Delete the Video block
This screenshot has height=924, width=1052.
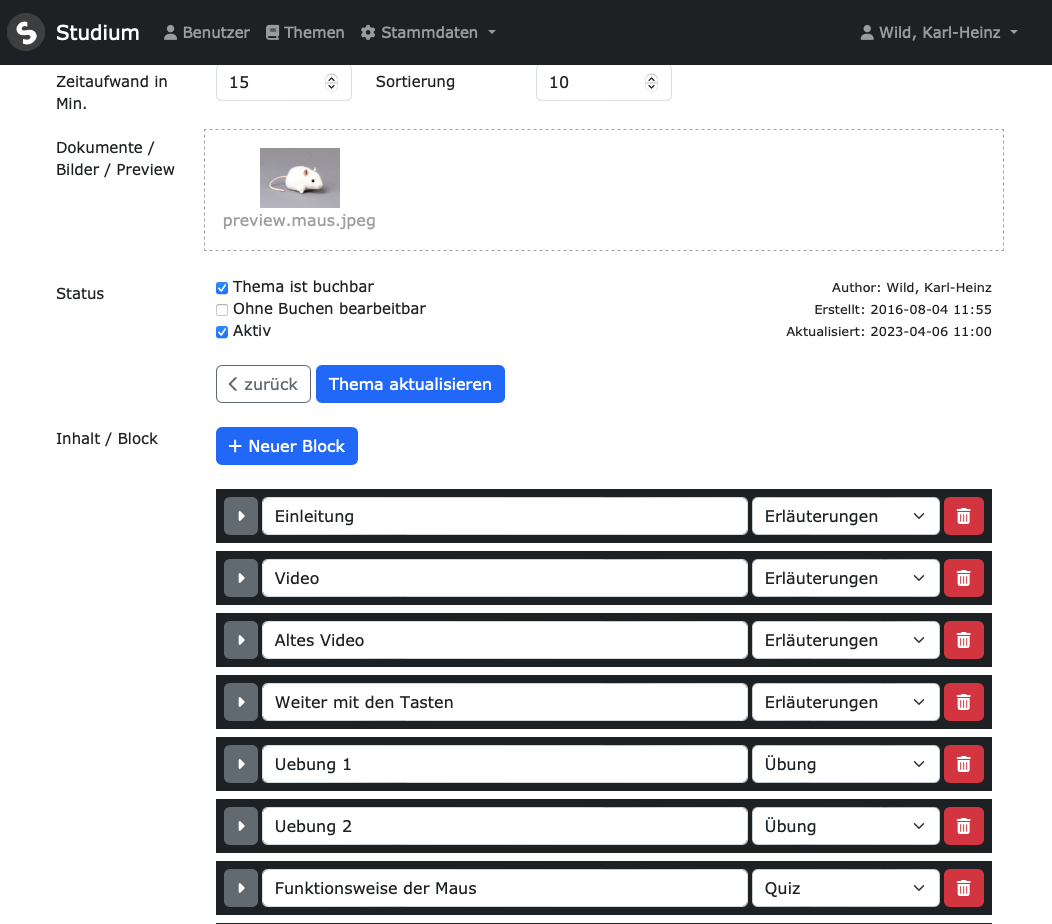[x=963, y=578]
